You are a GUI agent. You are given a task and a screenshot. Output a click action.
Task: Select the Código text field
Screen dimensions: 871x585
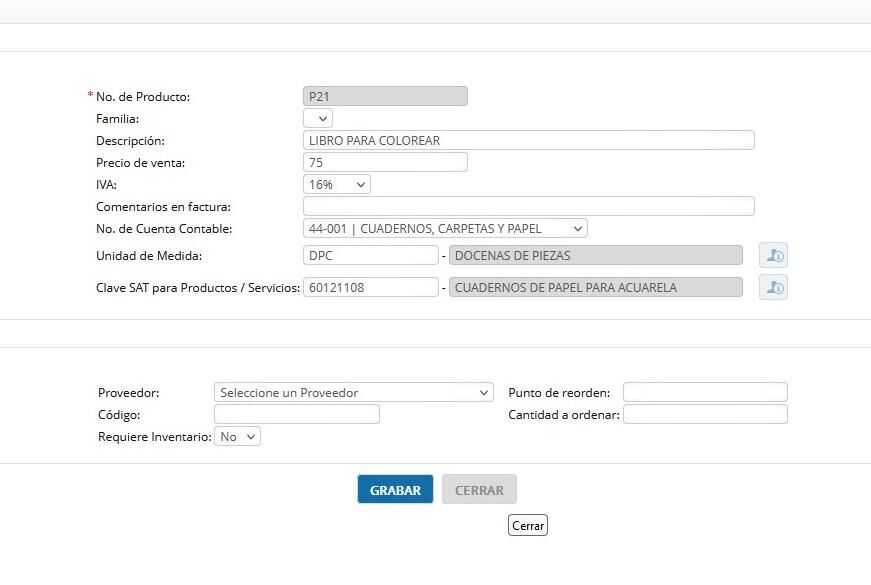(x=297, y=414)
